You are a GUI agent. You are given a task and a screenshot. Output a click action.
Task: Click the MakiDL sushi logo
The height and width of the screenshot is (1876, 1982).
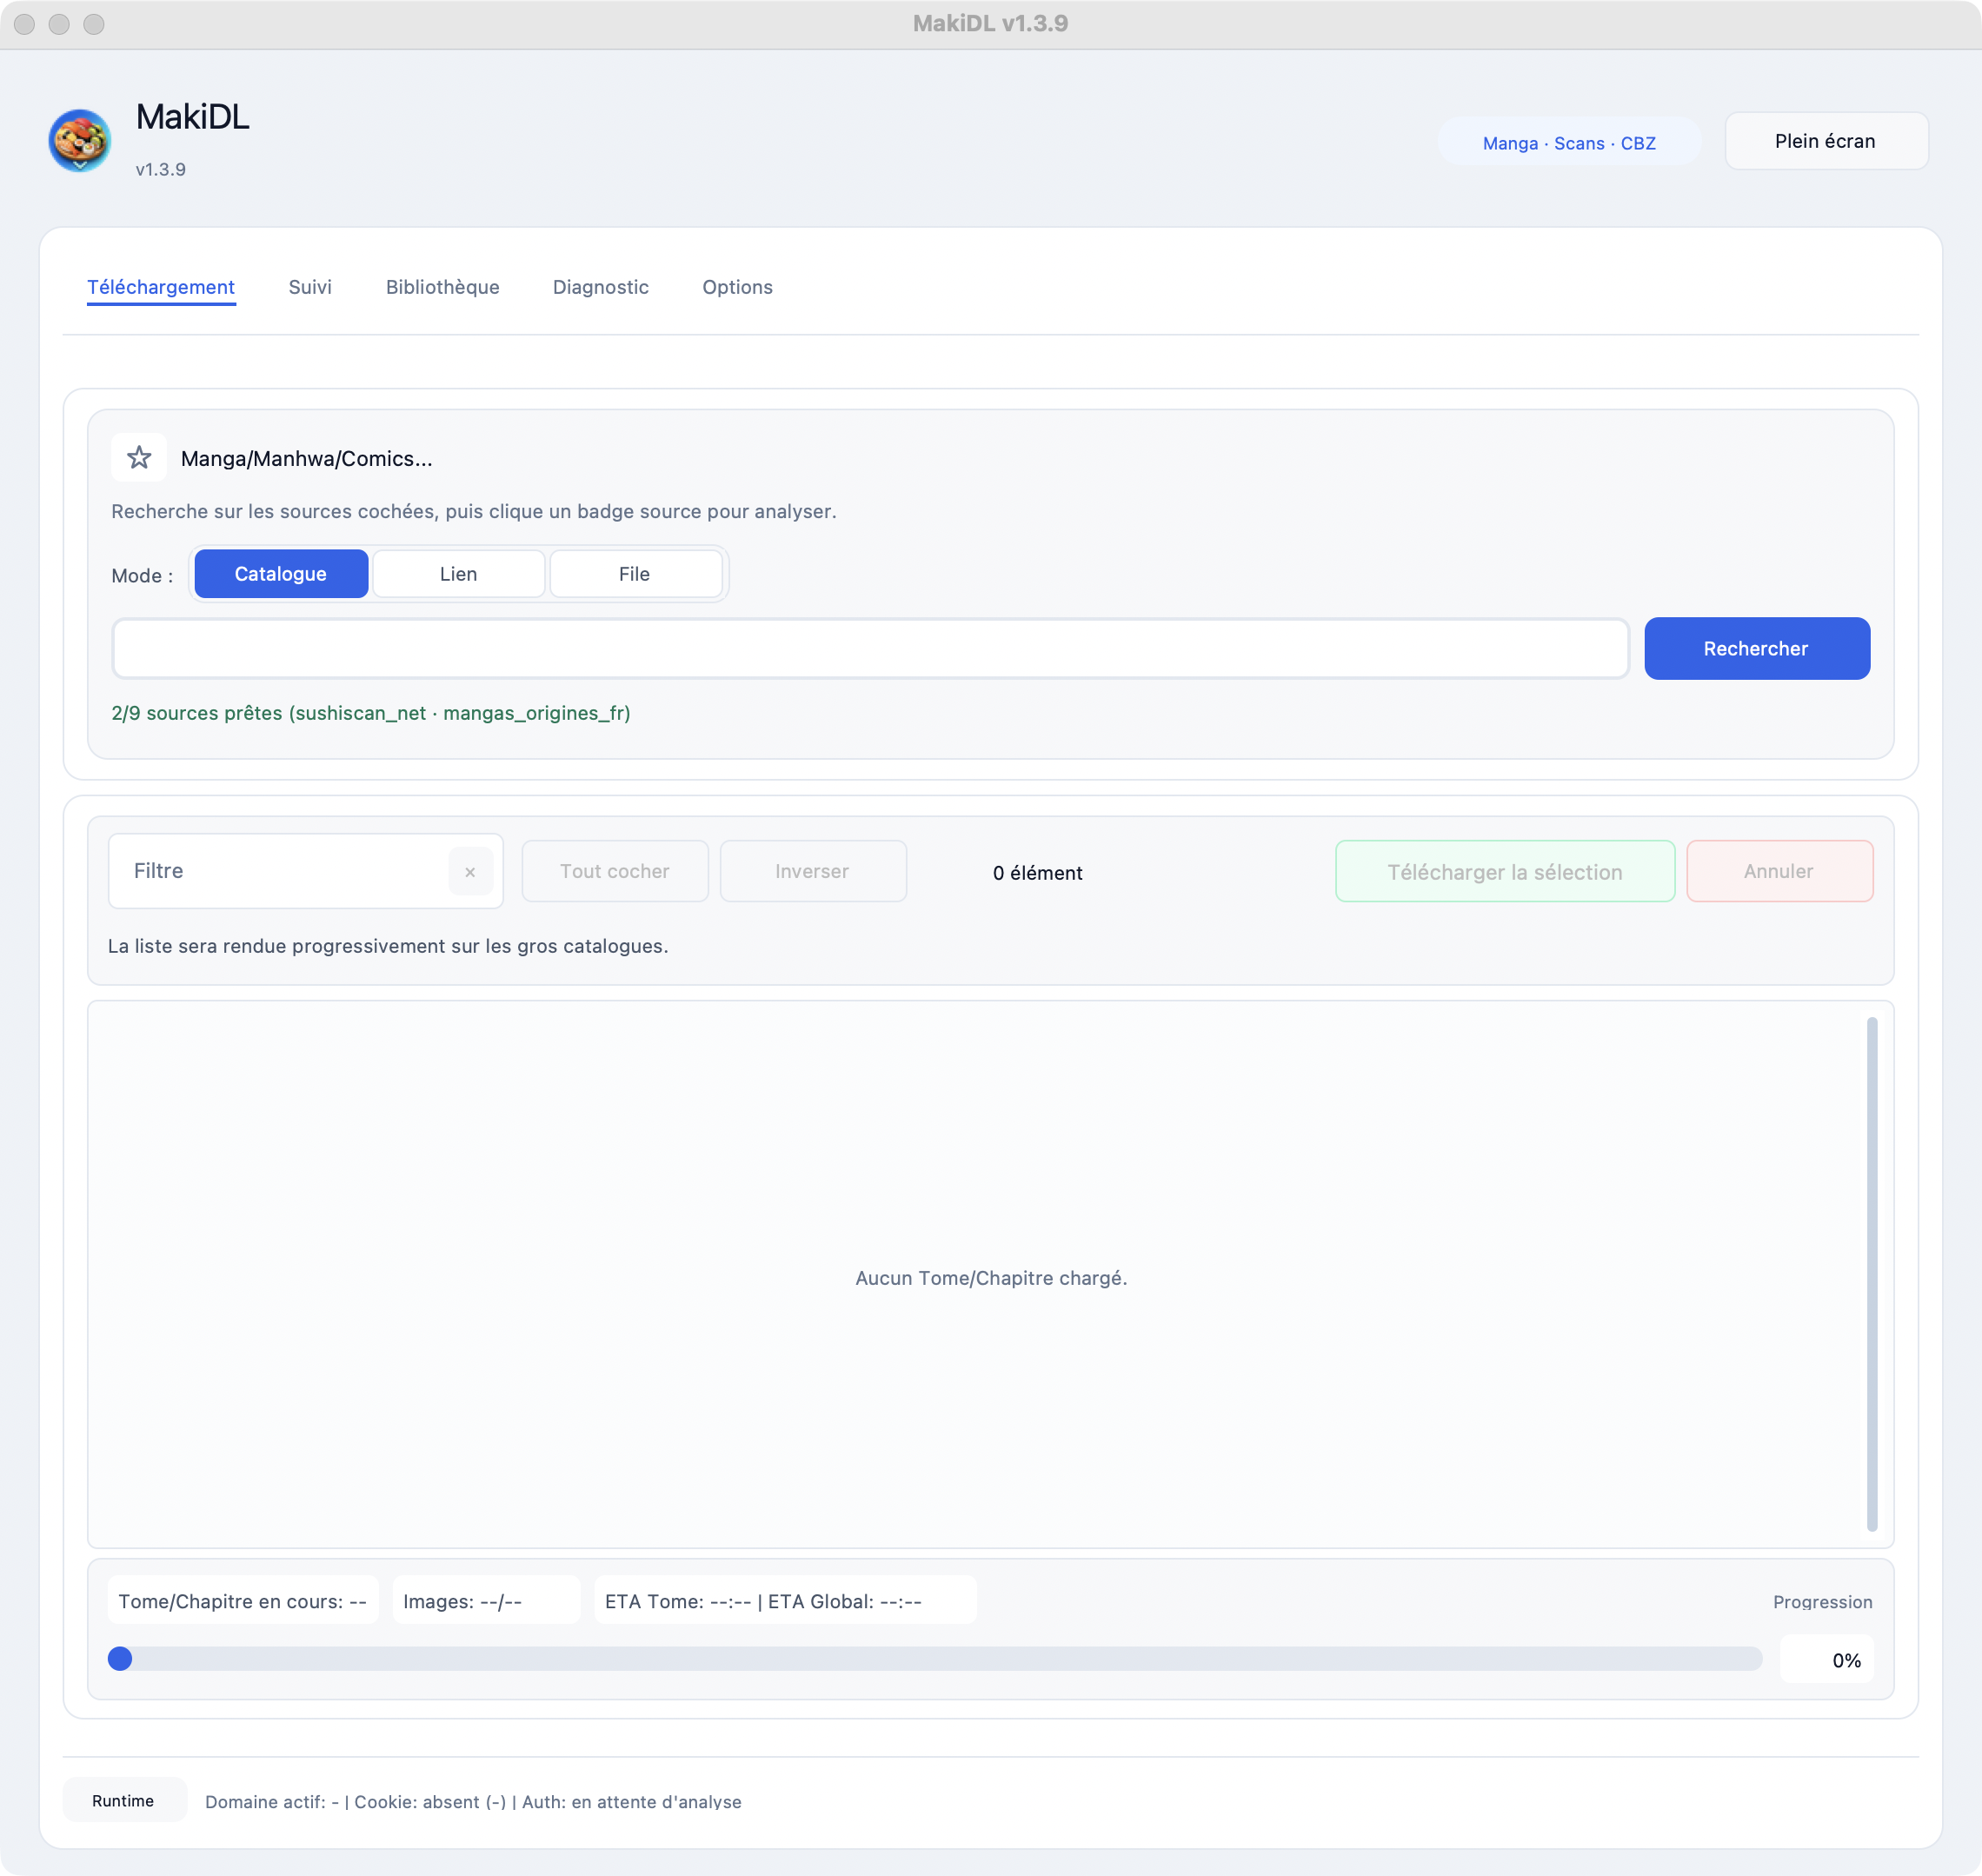[x=80, y=140]
